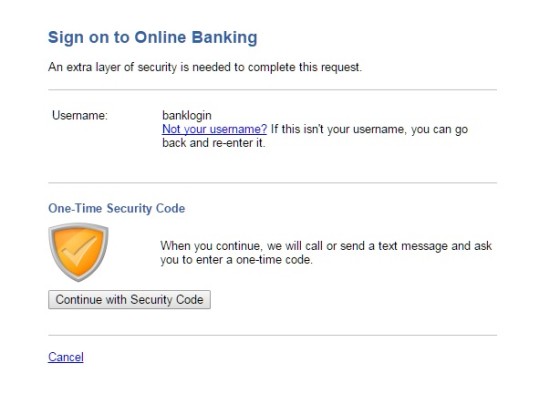Viewport: 550px width, 405px height.
Task: Click the orange security shield icon
Action: tap(78, 252)
